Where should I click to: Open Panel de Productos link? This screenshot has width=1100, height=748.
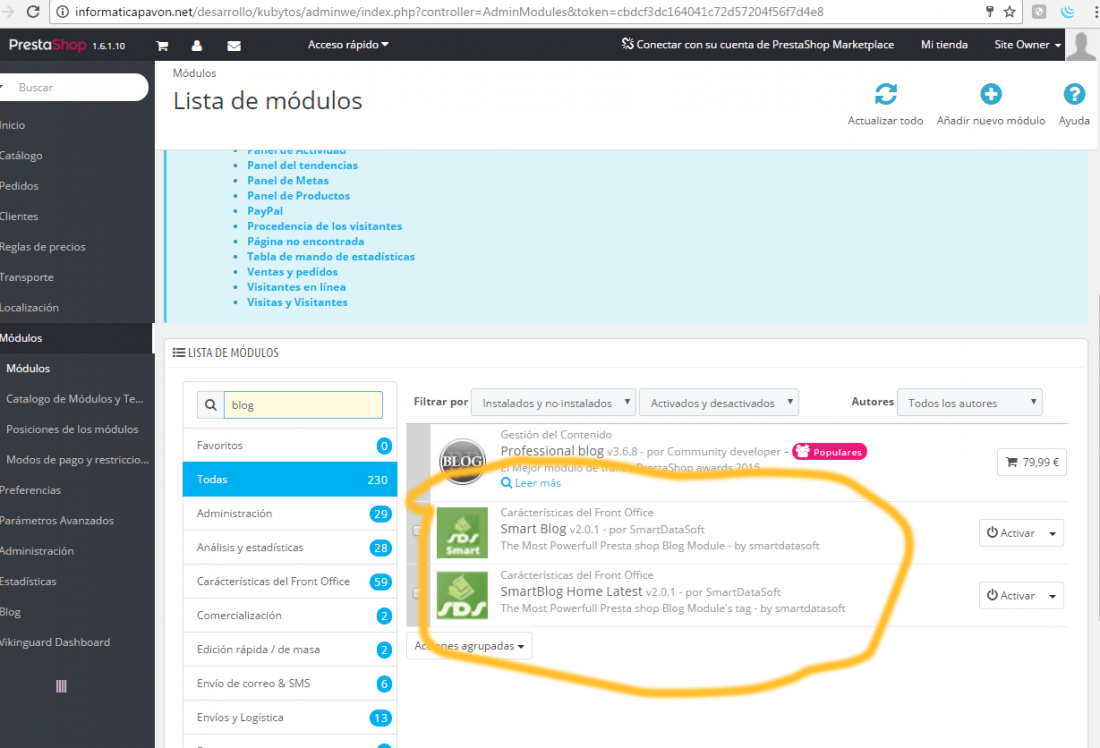tap(298, 196)
